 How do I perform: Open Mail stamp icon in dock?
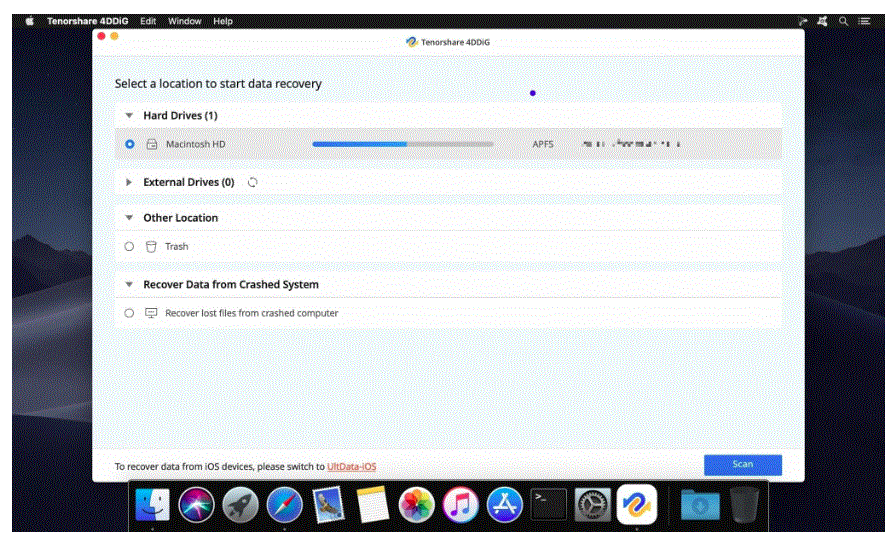328,505
